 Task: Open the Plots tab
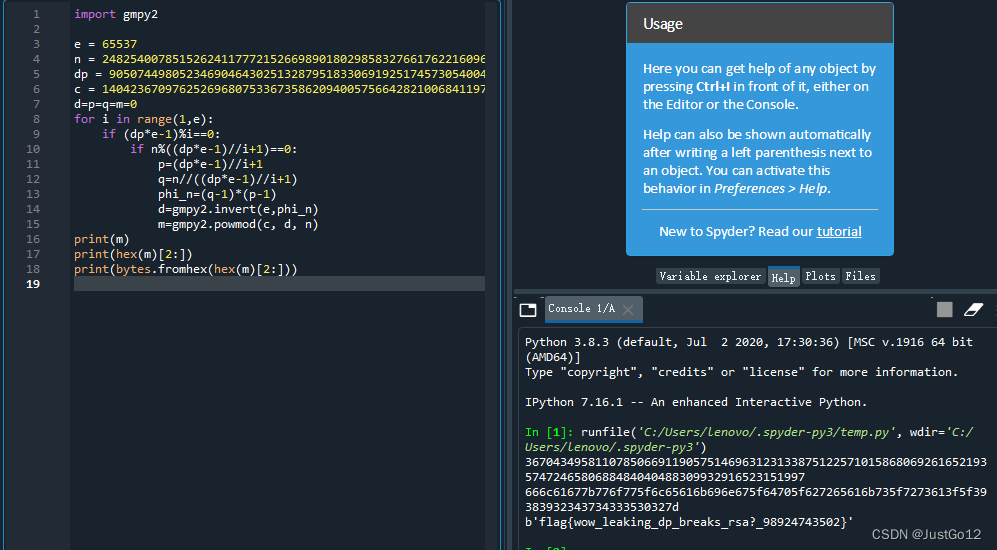820,276
